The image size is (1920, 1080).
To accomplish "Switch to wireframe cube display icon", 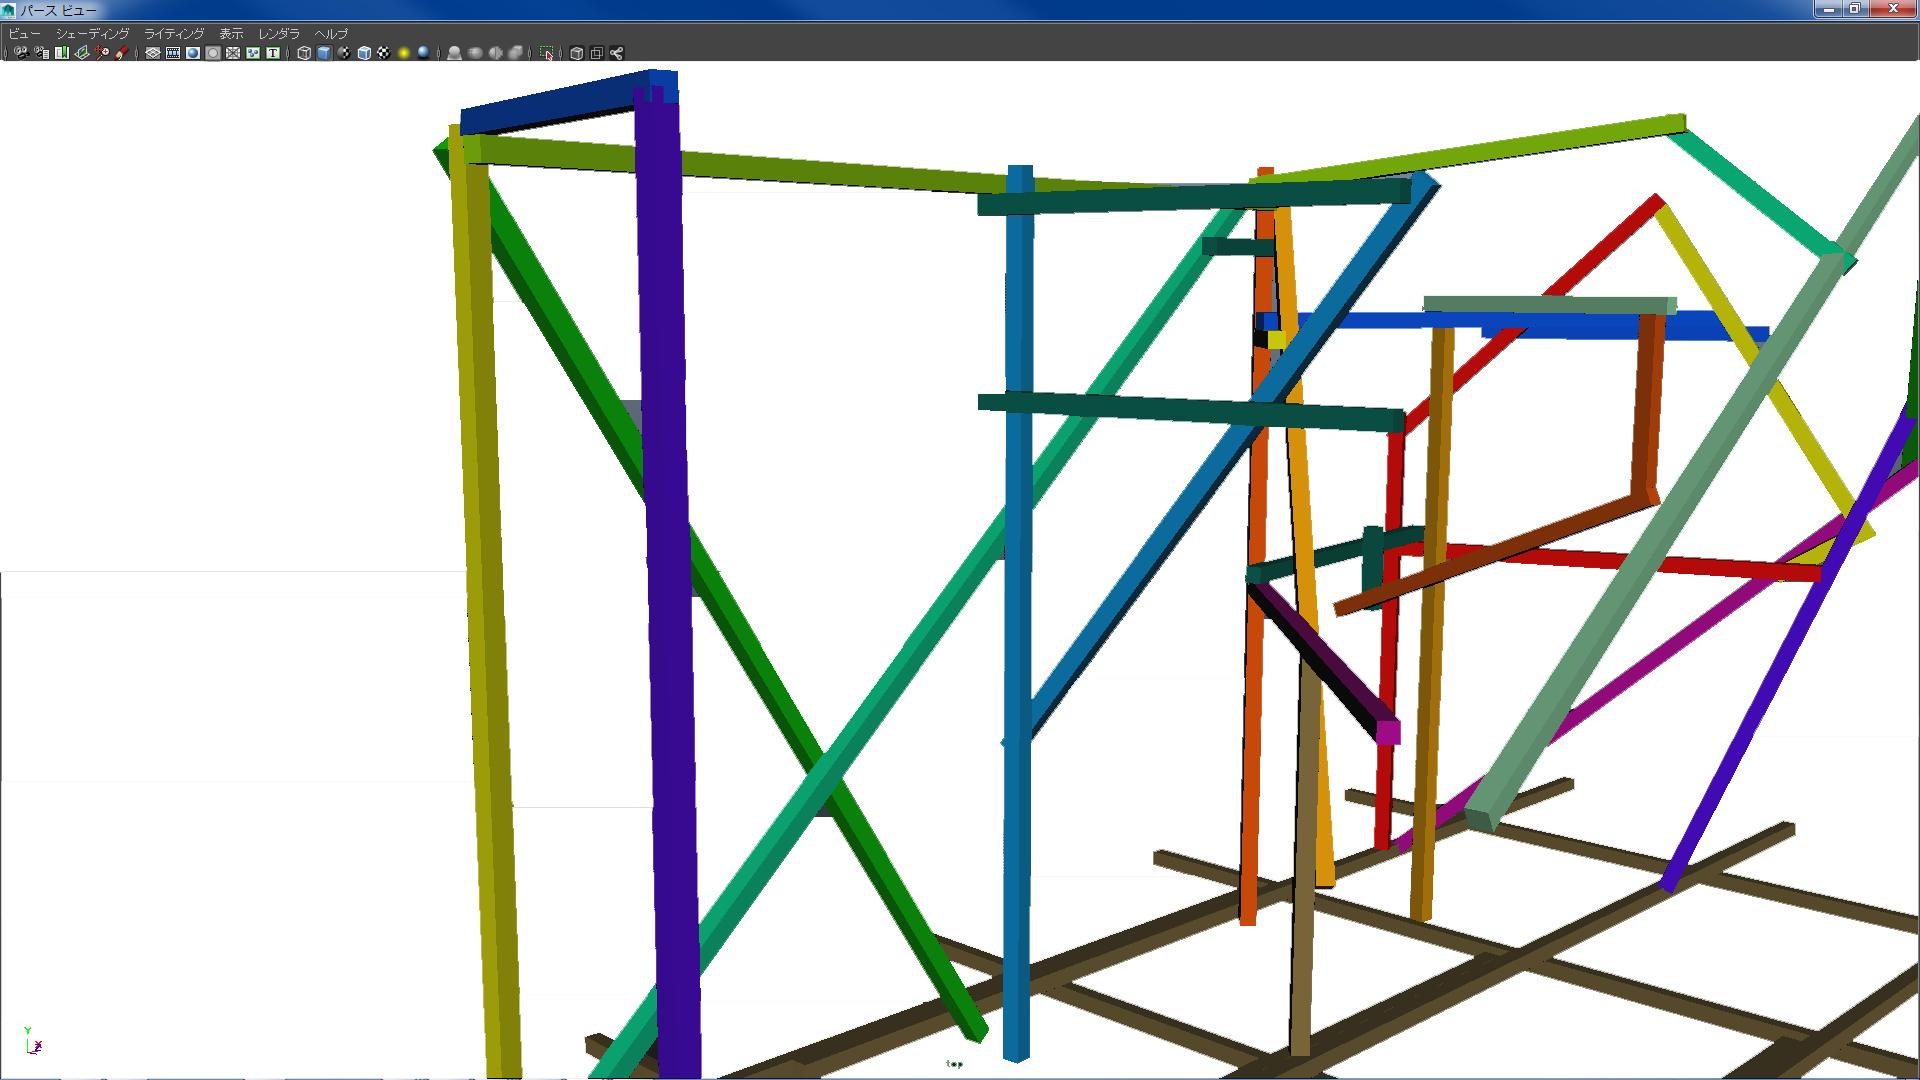I will tap(304, 53).
